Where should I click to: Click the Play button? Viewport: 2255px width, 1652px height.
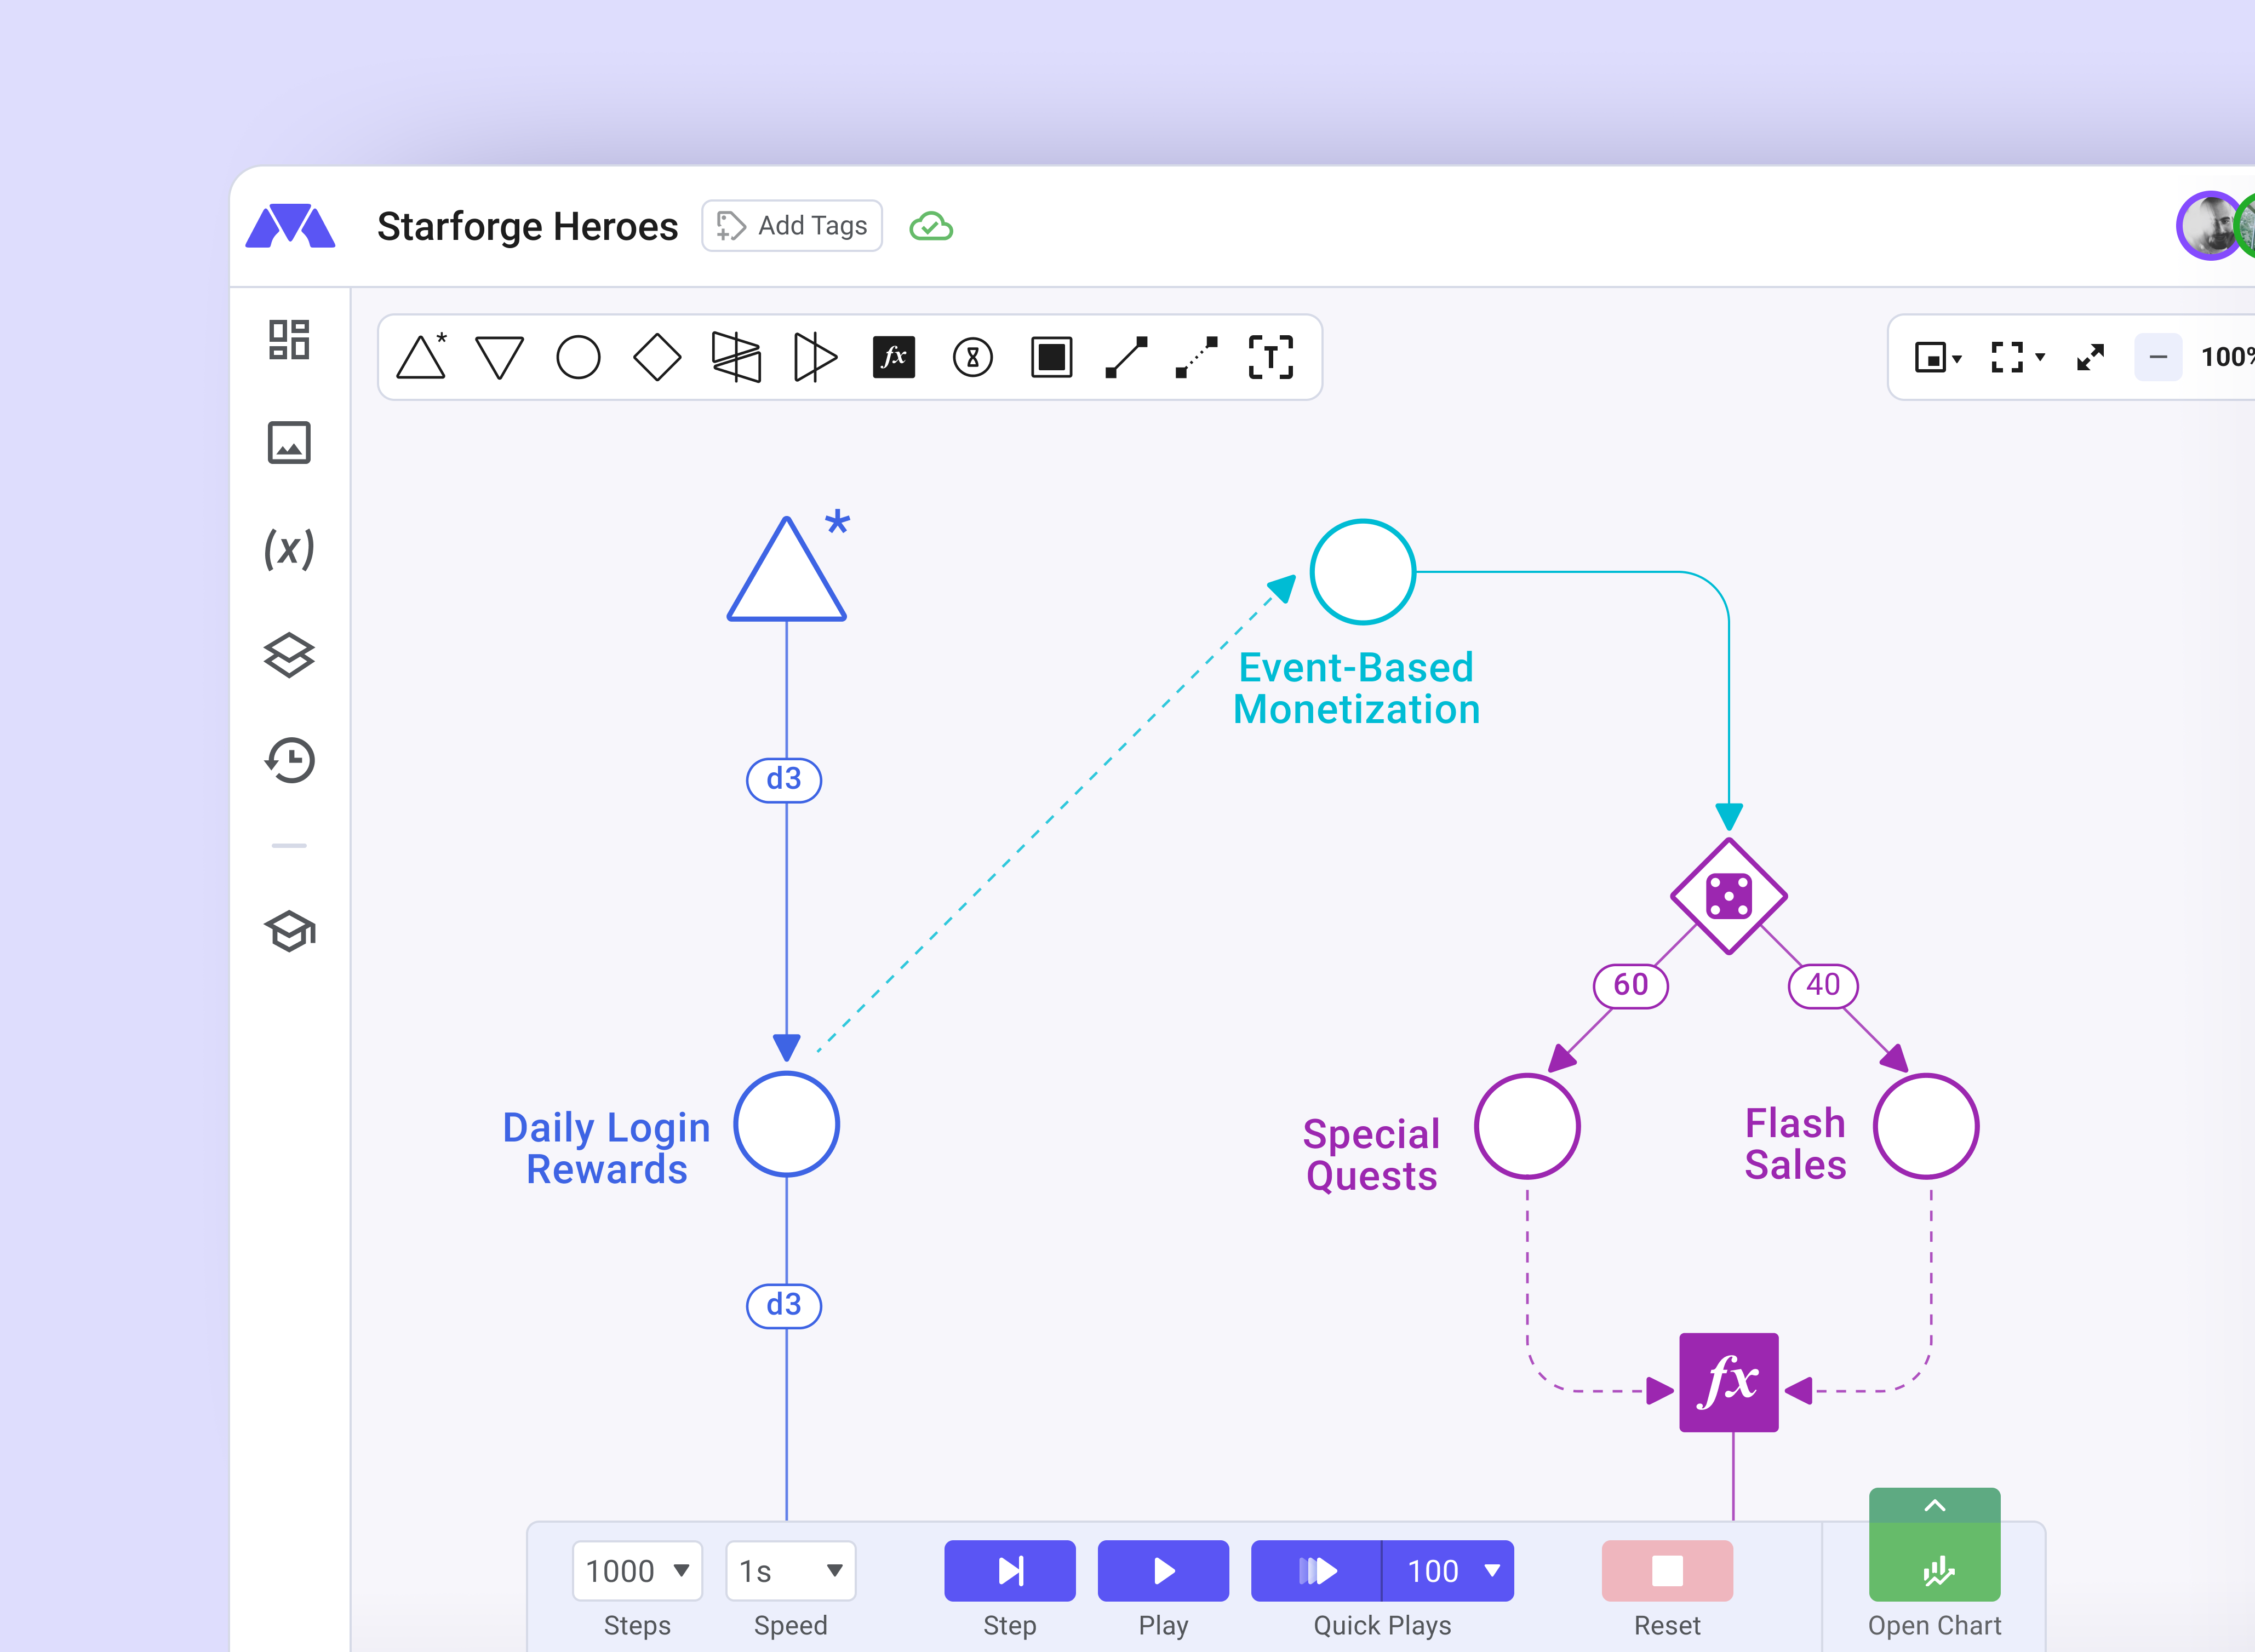coord(1163,1571)
